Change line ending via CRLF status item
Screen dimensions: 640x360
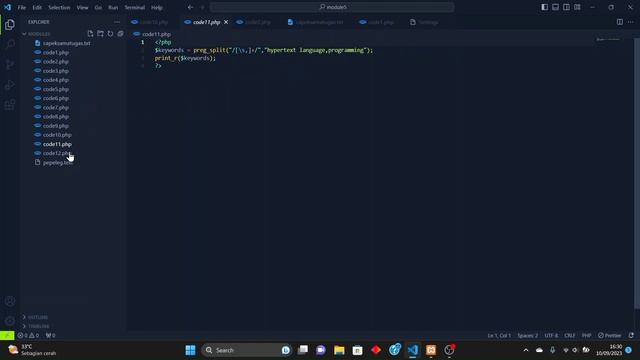tap(570, 336)
